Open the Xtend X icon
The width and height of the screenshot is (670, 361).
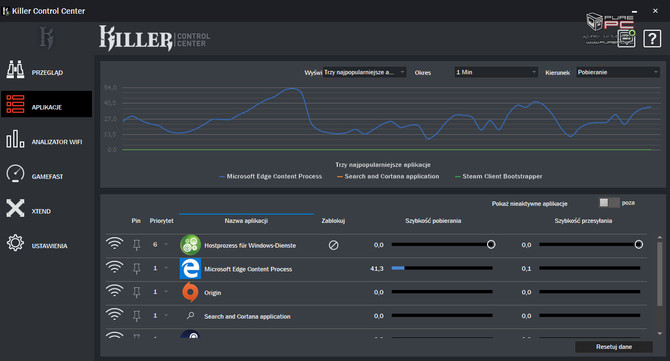(x=15, y=208)
